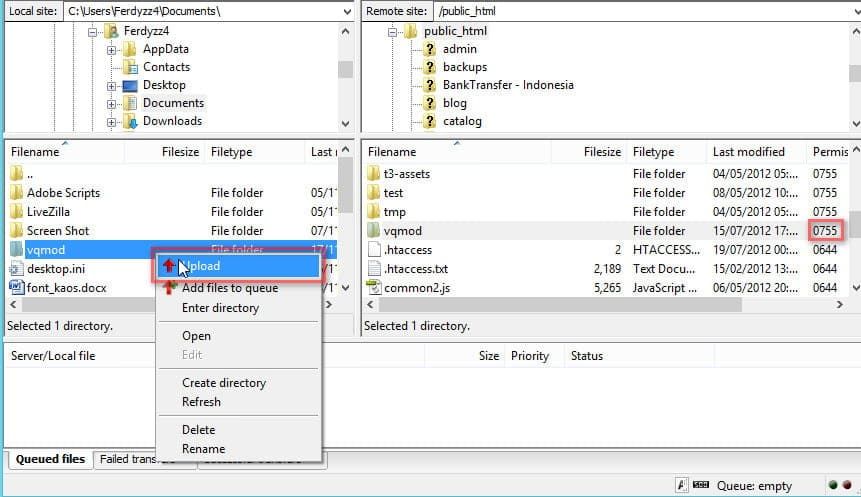Click Rename in the context menu
Image resolution: width=861 pixels, height=497 pixels.
tap(203, 449)
